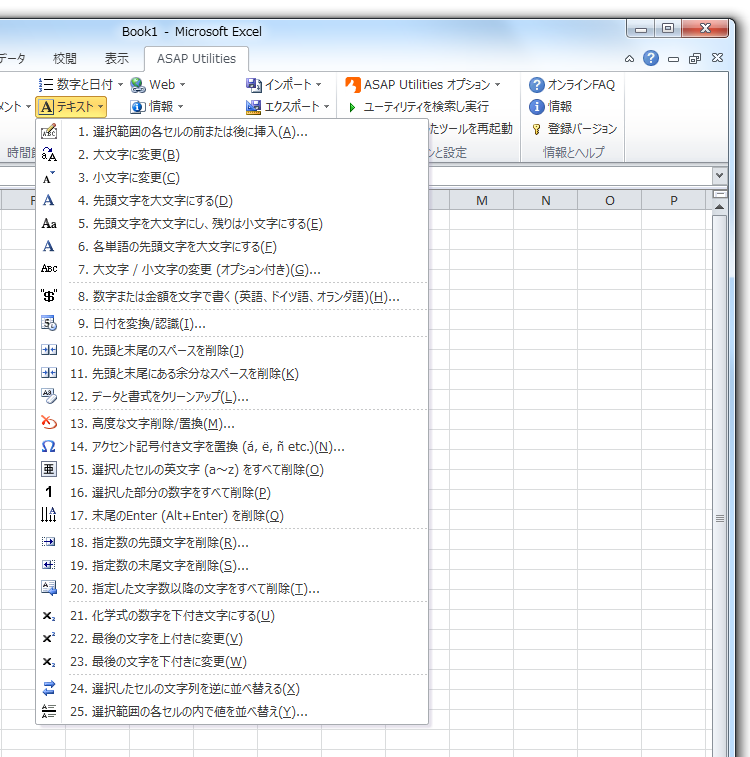This screenshot has height=757, width=750.
Task: Select column header O
Action: pos(609,200)
